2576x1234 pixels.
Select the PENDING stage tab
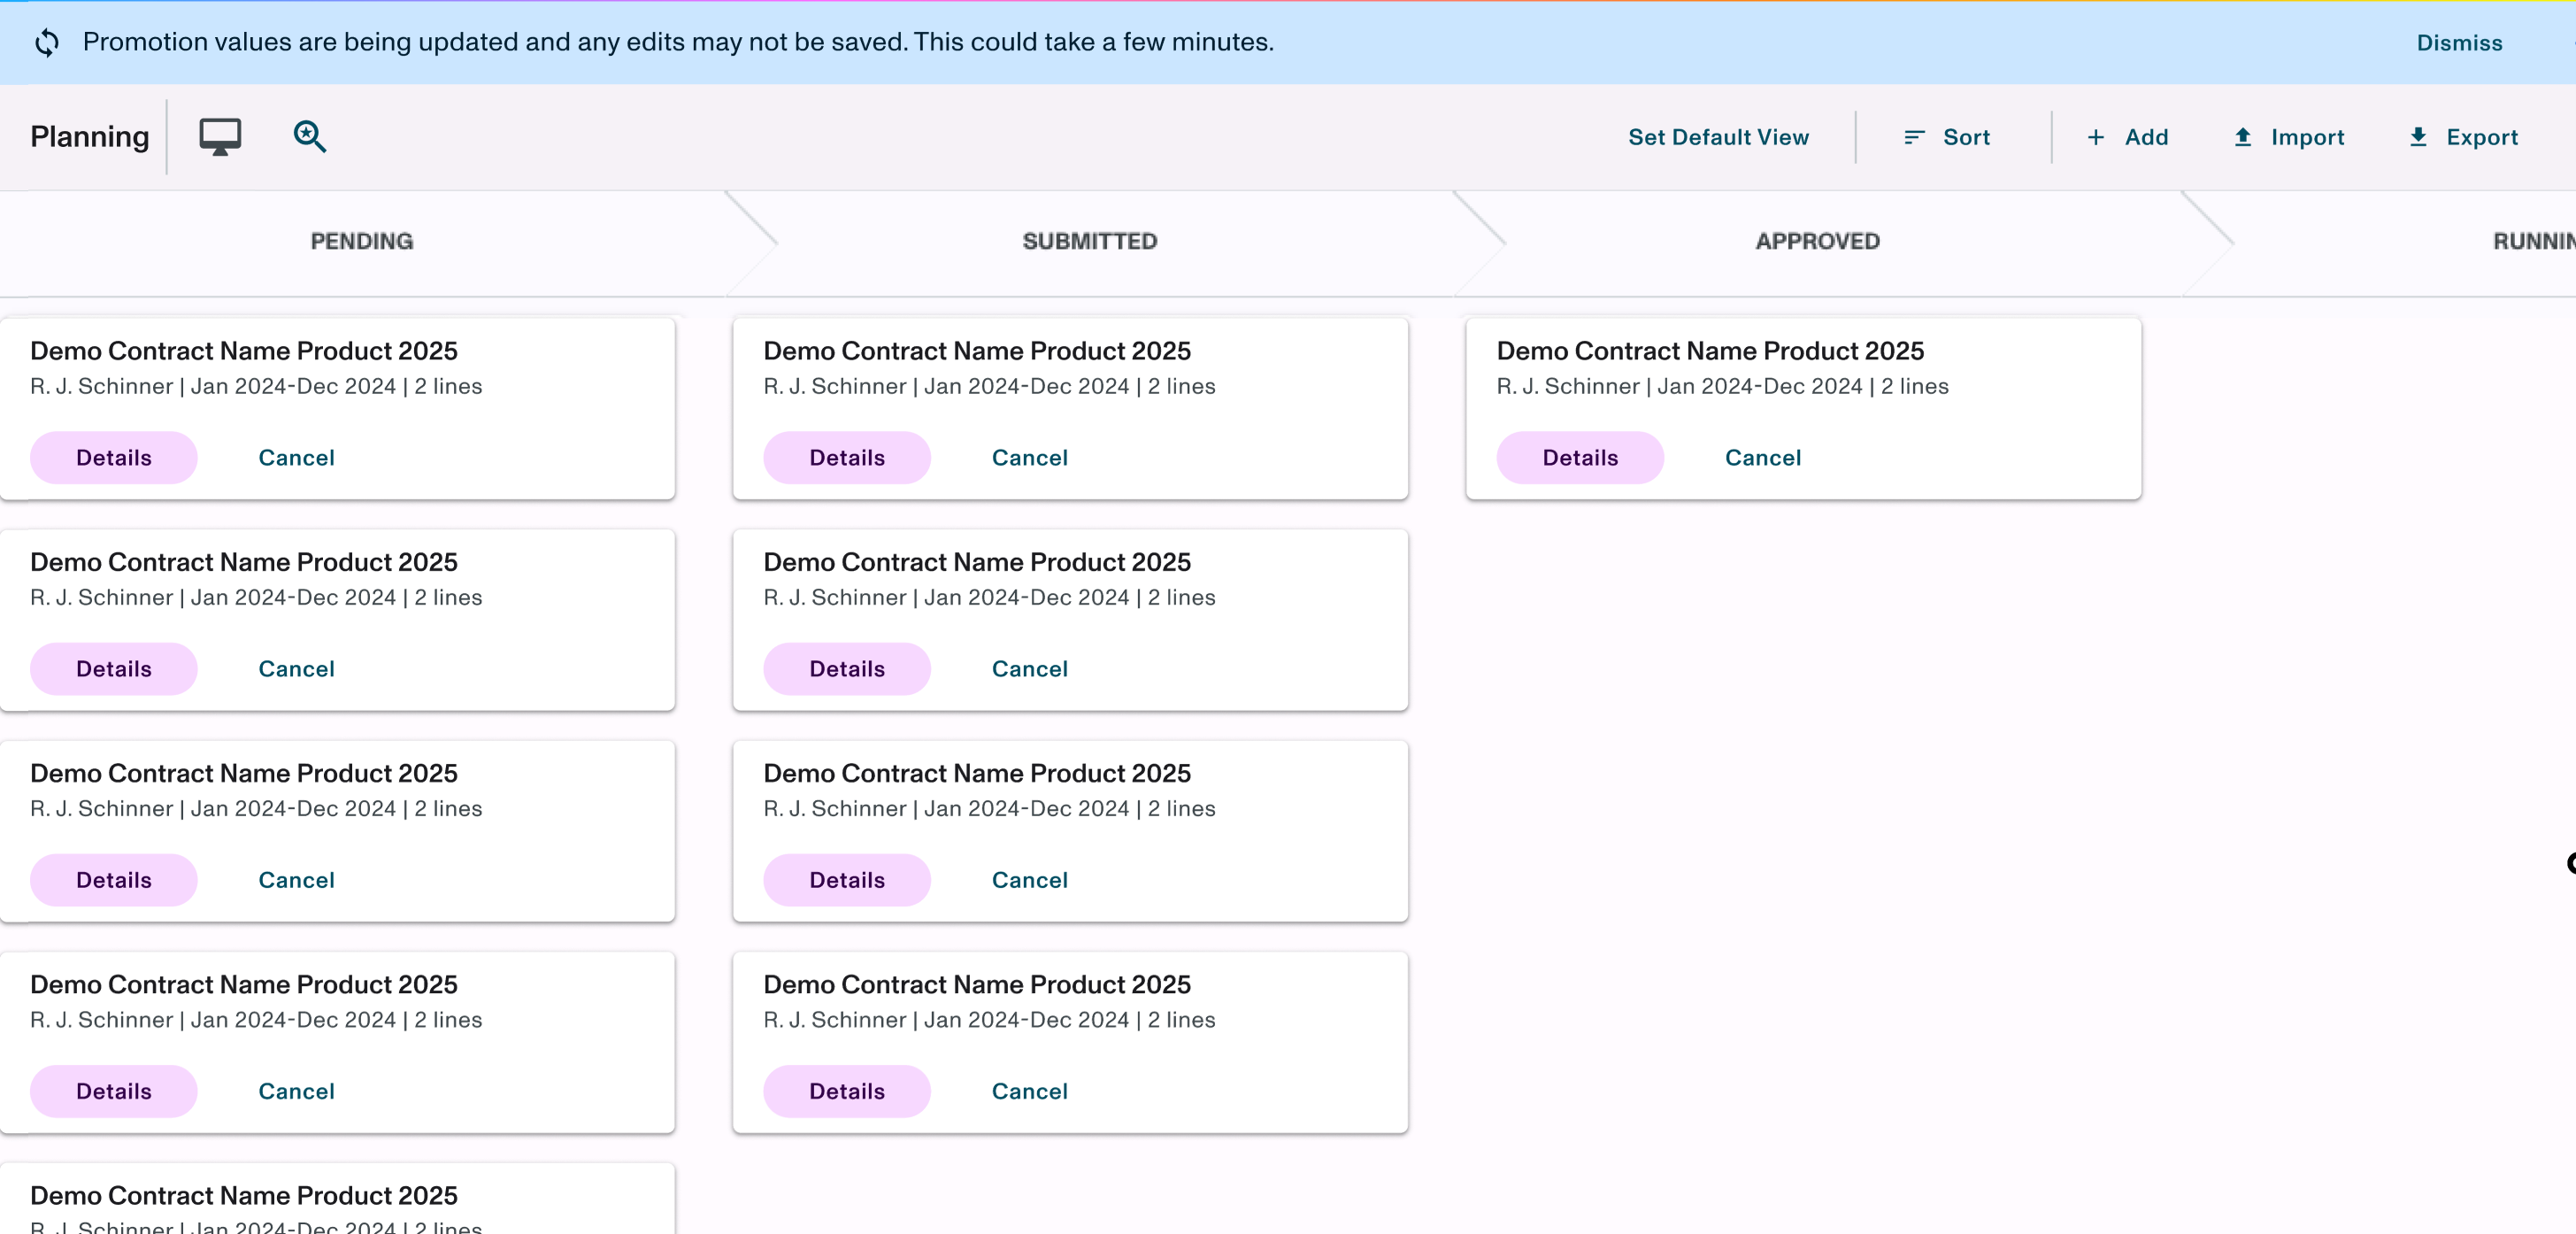point(361,241)
